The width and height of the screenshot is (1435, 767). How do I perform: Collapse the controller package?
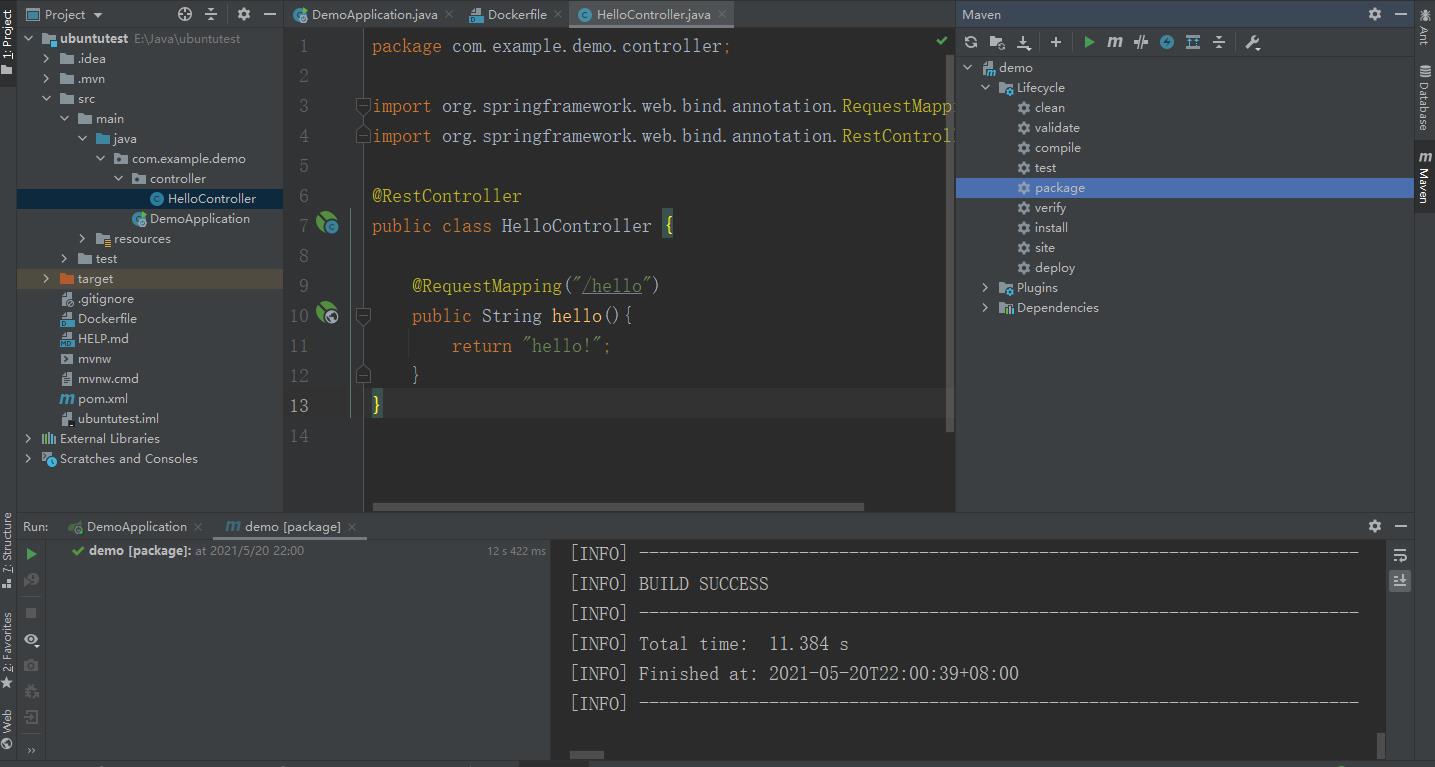click(x=118, y=179)
